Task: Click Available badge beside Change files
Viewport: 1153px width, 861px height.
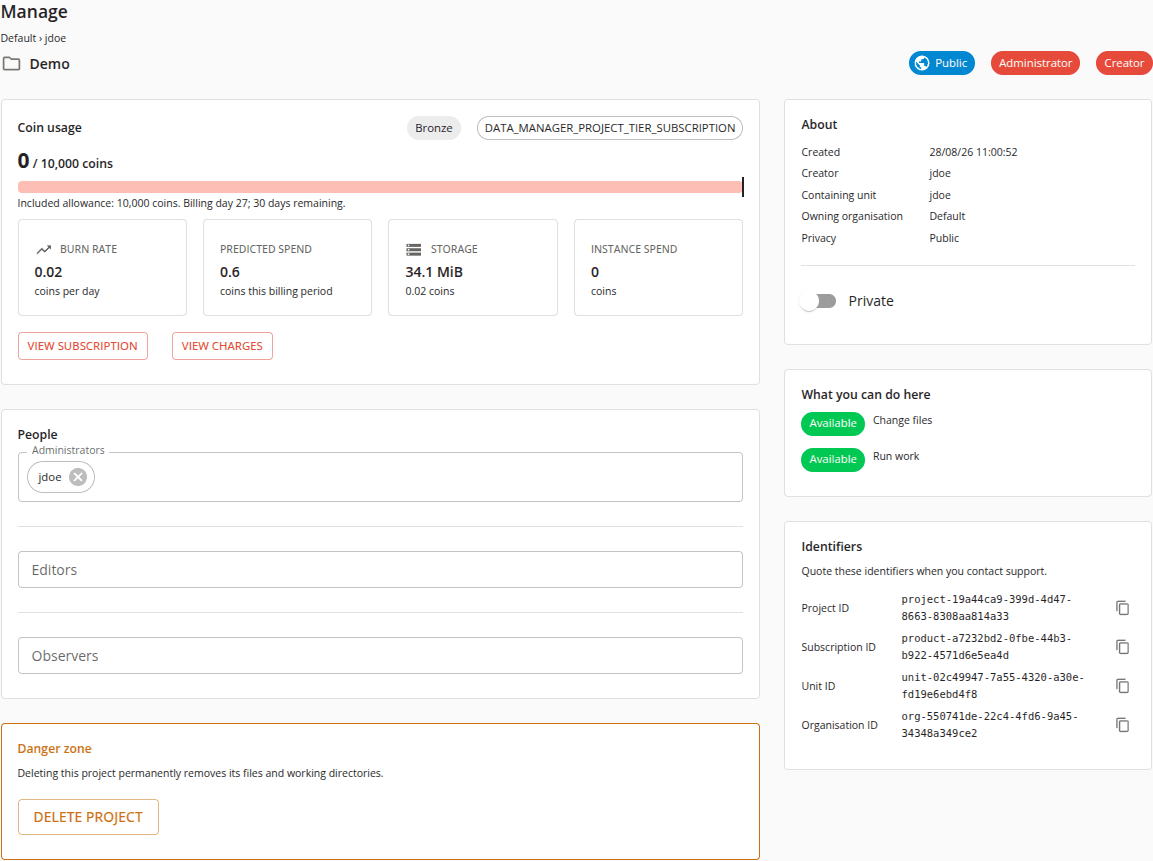Action: [832, 424]
